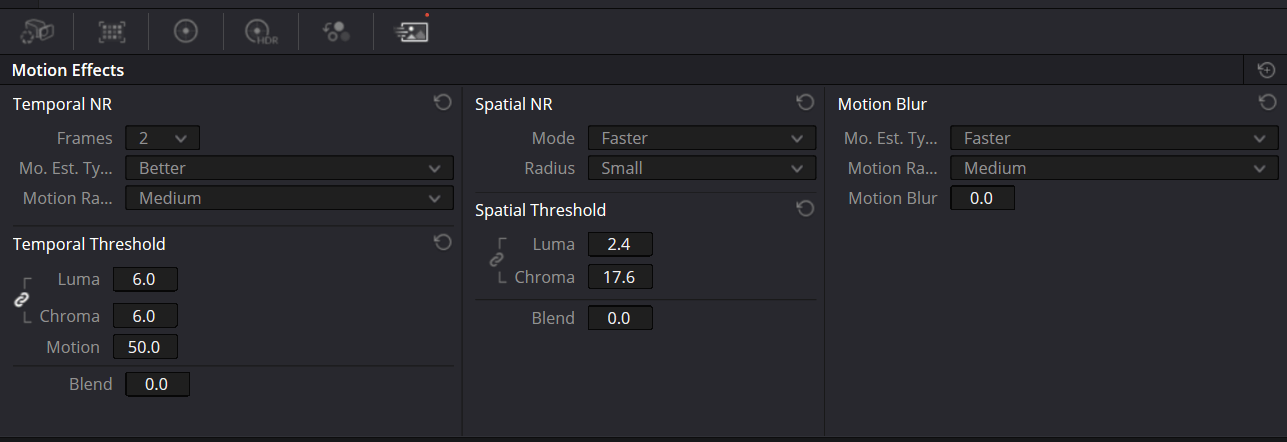Open the Temporal NR Frames dropdown
This screenshot has height=442, width=1287.
pos(162,138)
